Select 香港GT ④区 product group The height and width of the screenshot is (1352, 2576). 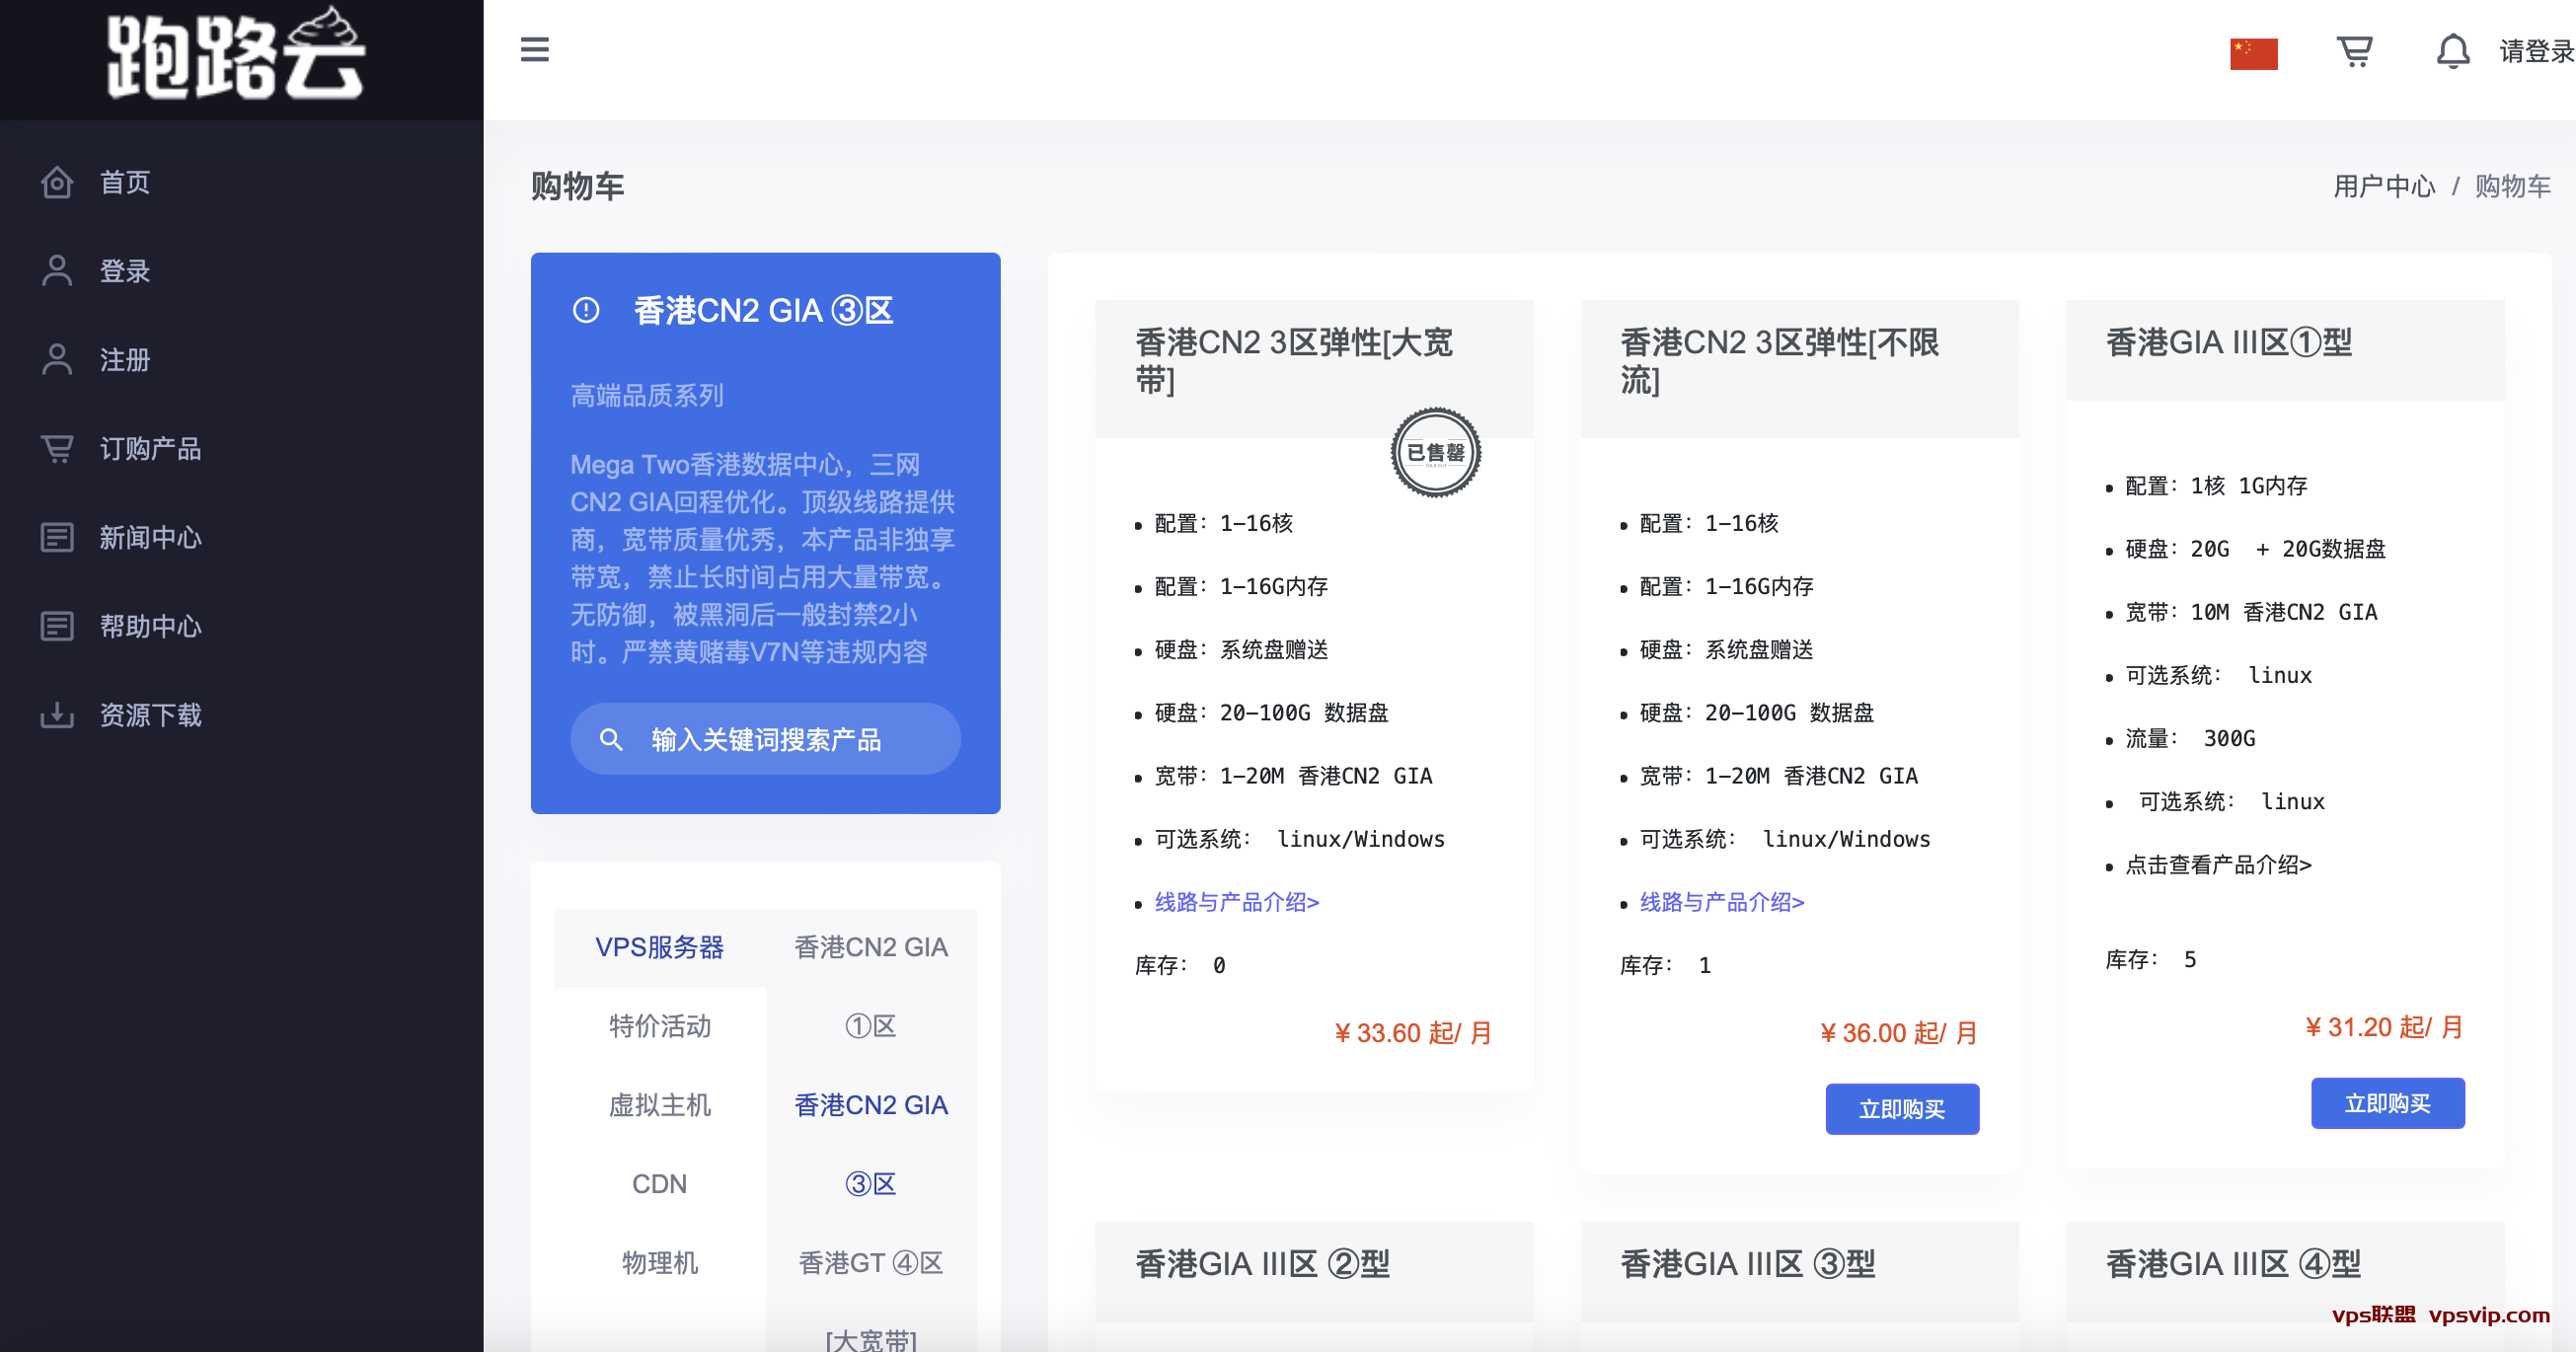pyautogui.click(x=870, y=1263)
